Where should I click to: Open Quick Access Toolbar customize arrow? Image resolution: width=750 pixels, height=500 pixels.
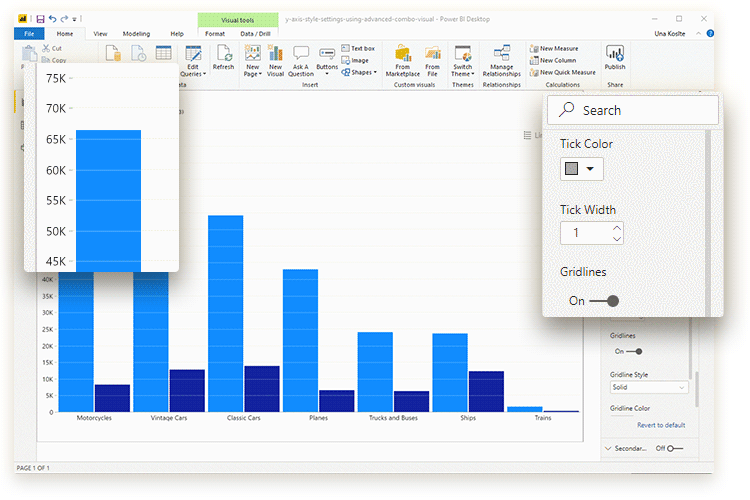coord(74,19)
